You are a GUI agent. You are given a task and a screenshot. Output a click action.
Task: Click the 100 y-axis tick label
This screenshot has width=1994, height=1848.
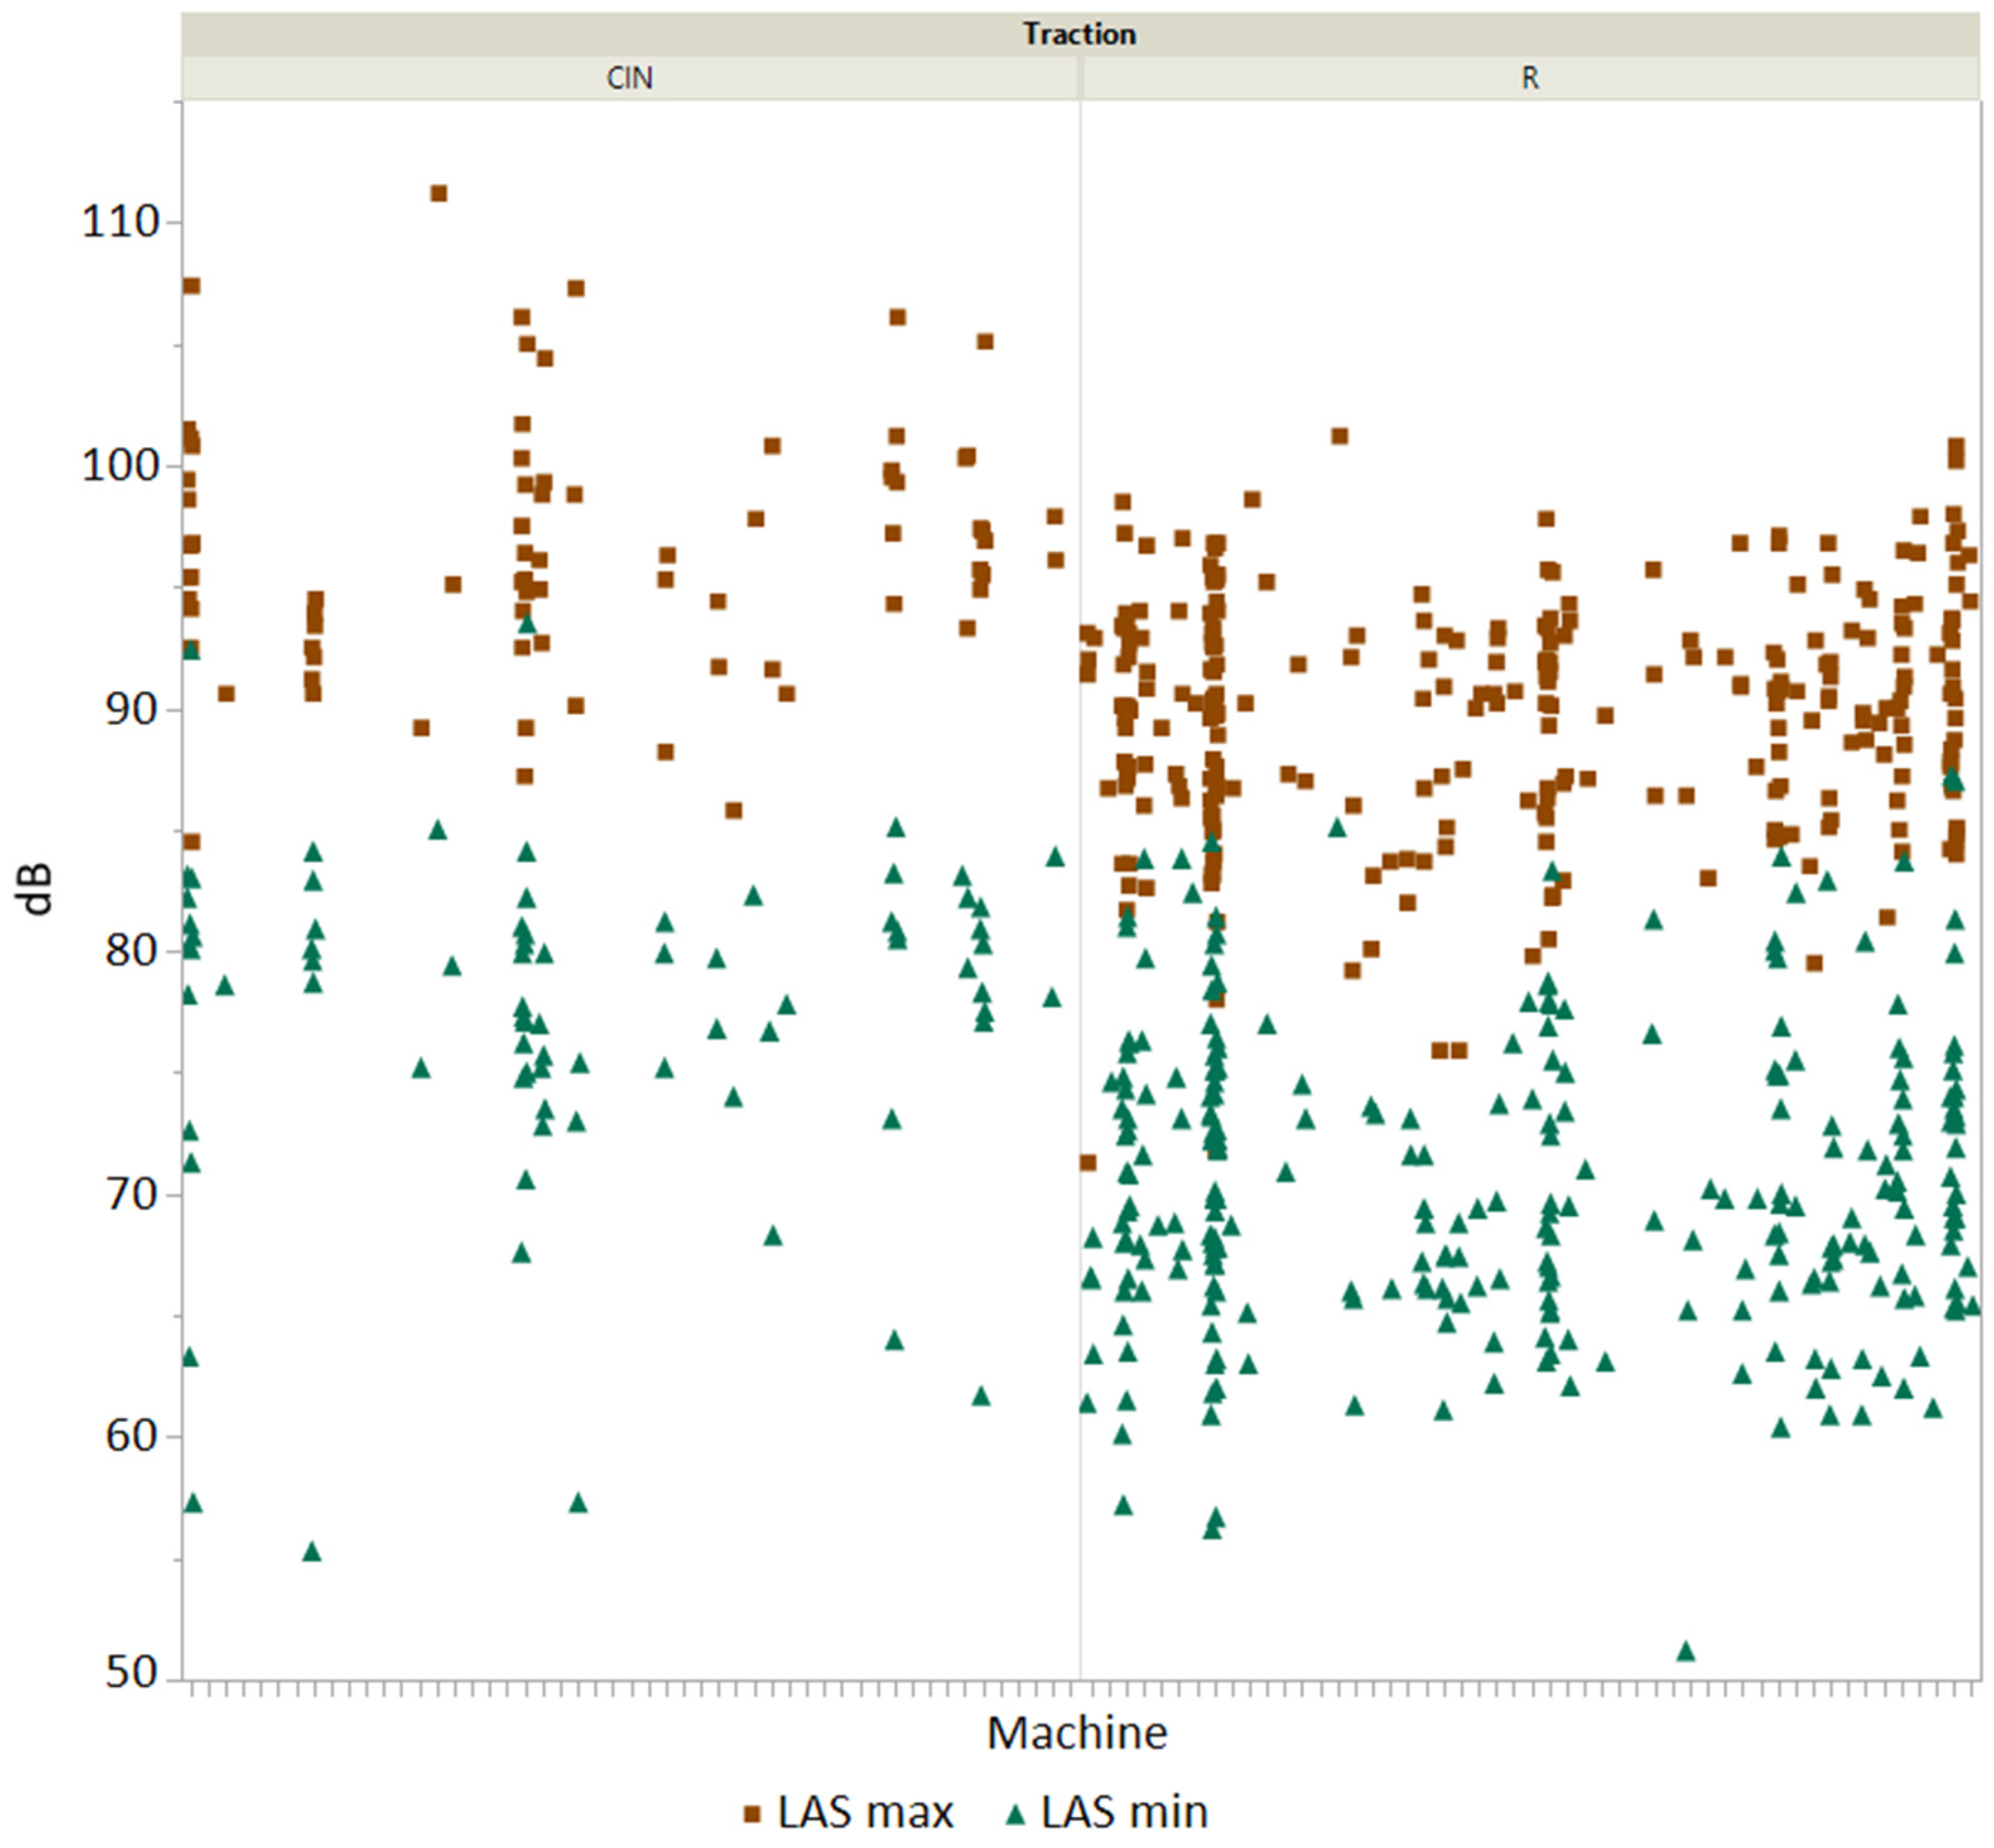click(120, 465)
